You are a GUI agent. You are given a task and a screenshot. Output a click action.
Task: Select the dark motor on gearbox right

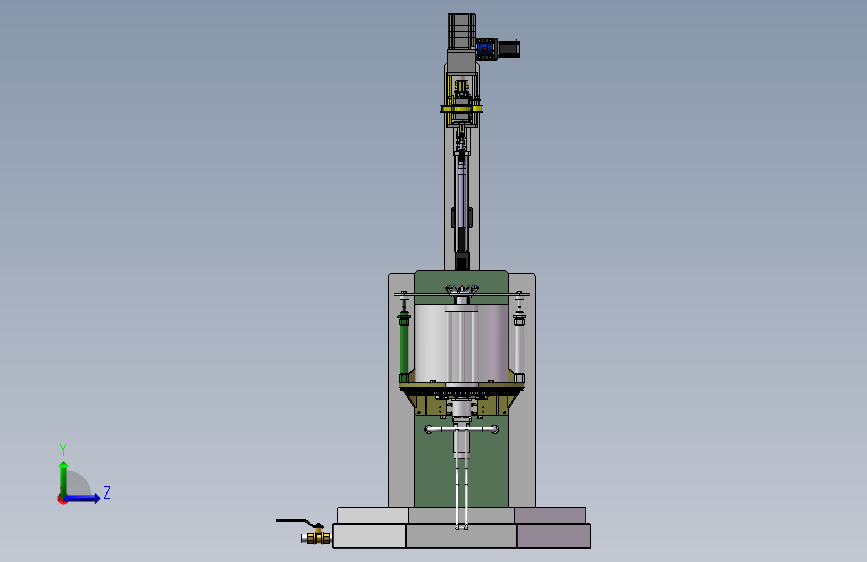(x=509, y=49)
